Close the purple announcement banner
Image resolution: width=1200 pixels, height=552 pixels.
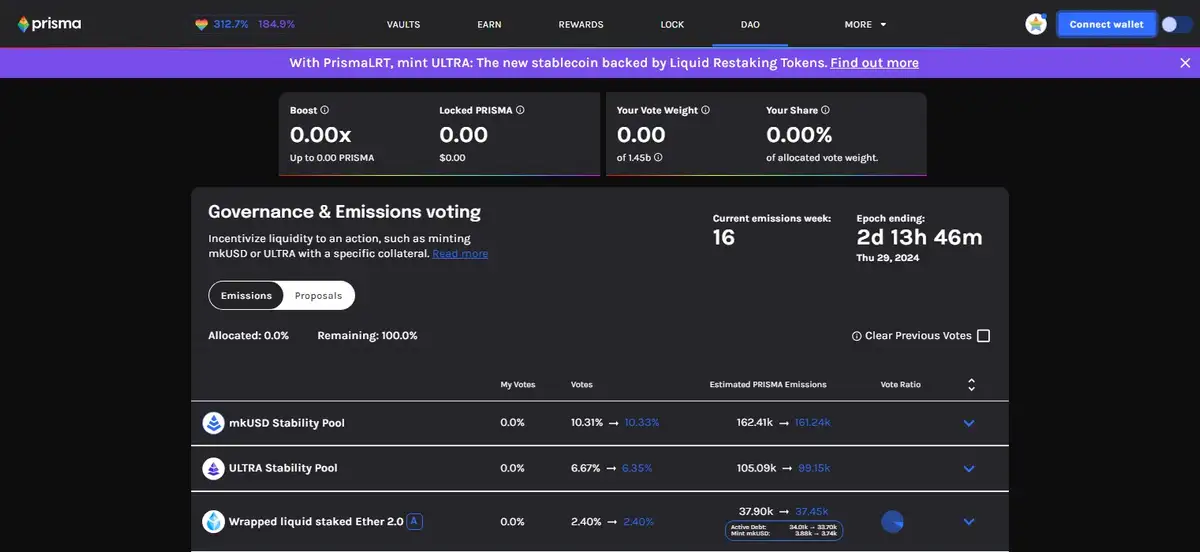point(1185,63)
